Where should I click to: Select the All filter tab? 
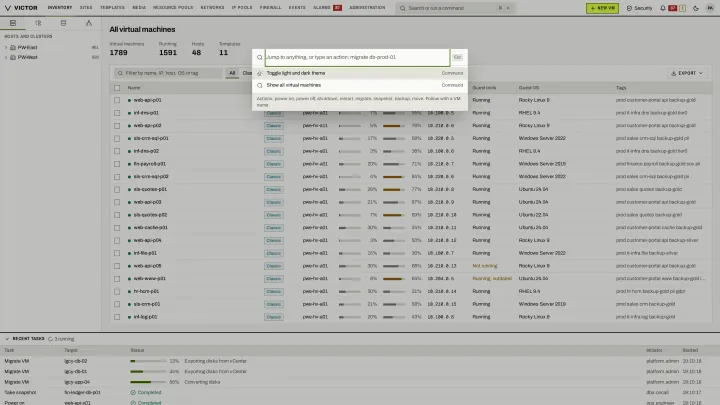pyautogui.click(x=232, y=73)
